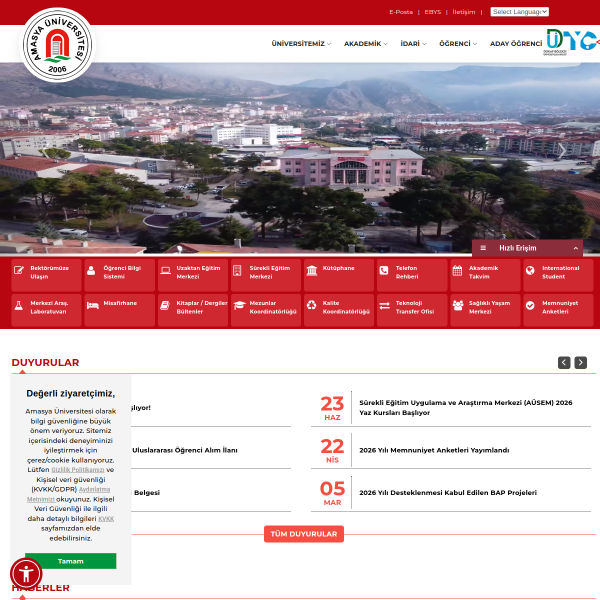
Task: Open the İletişim top link
Action: click(x=464, y=12)
